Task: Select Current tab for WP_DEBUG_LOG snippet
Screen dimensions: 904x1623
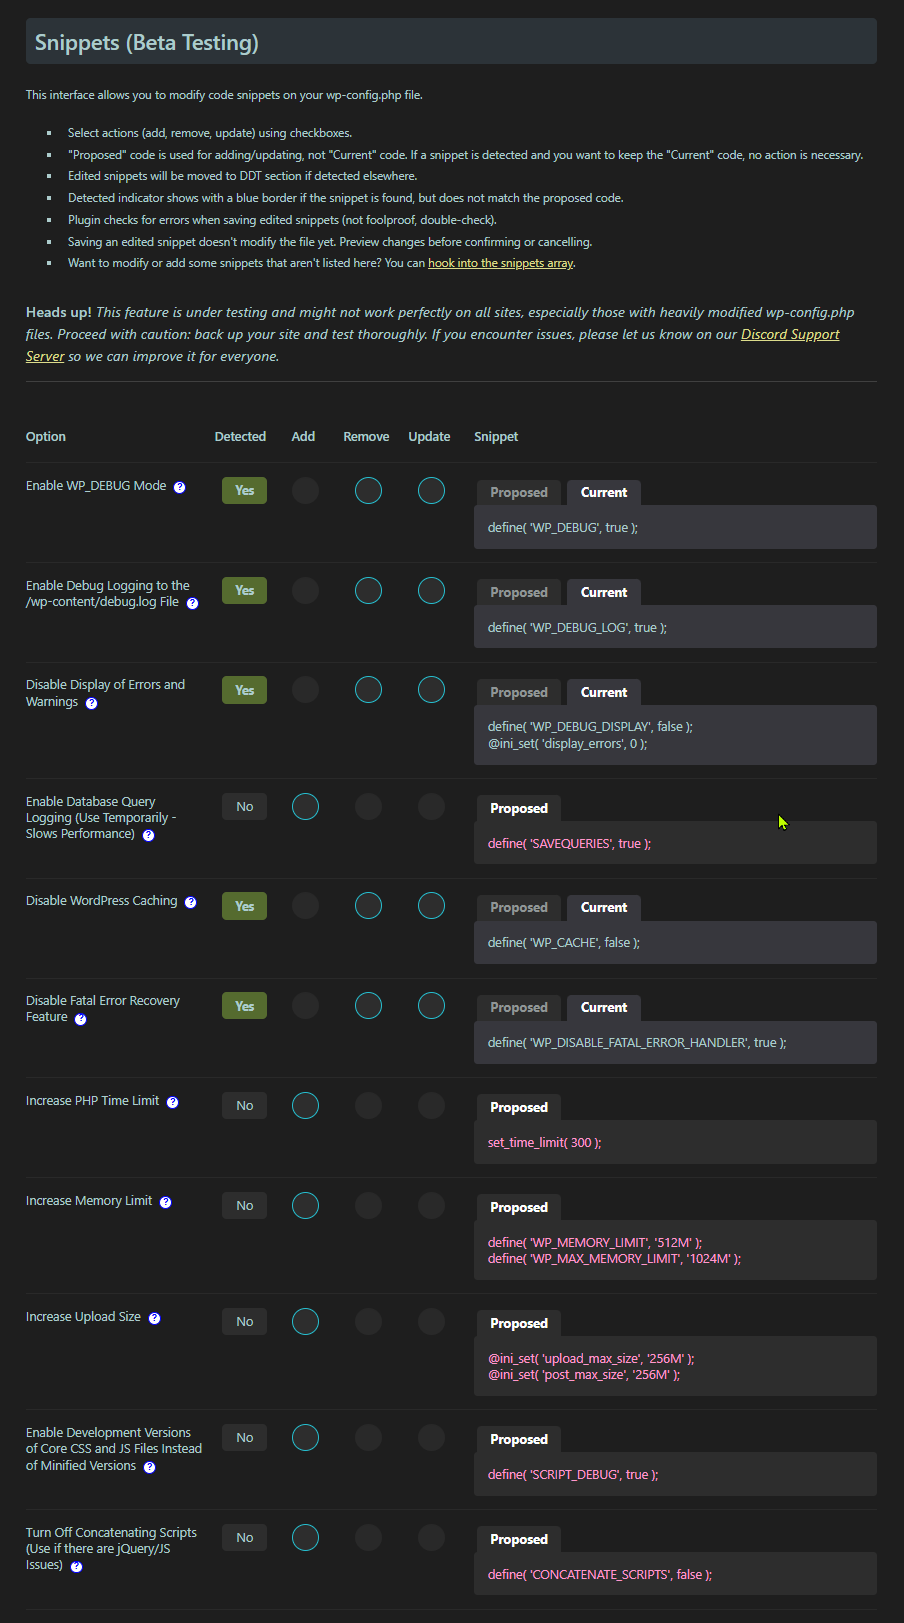Action: 604,592
